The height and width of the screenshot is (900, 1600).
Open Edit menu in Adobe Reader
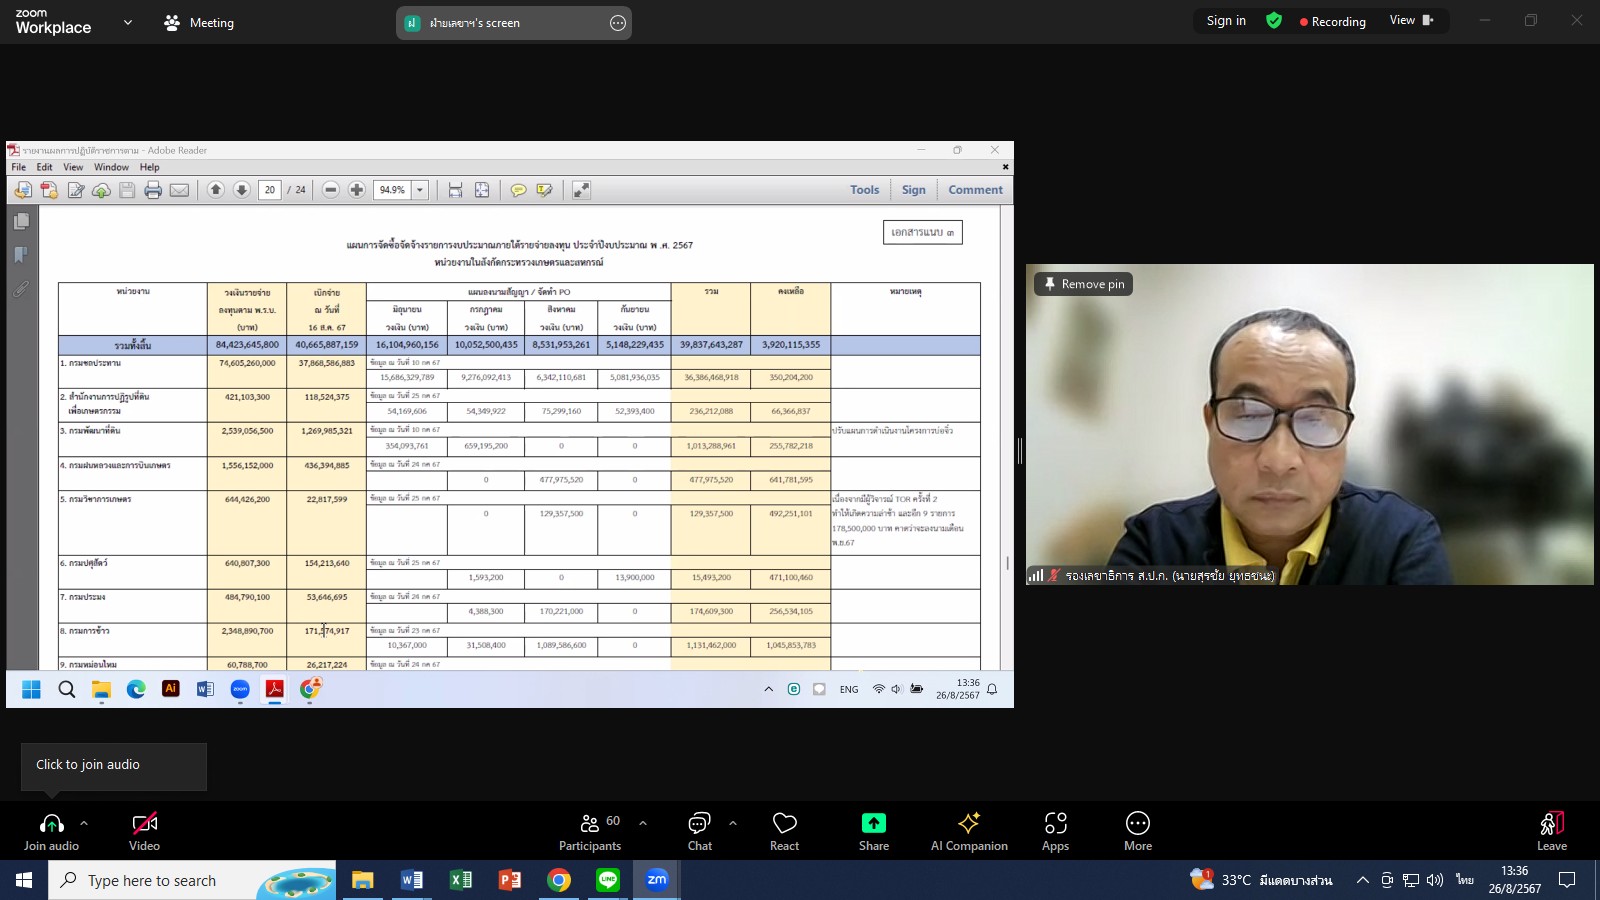[x=45, y=167]
